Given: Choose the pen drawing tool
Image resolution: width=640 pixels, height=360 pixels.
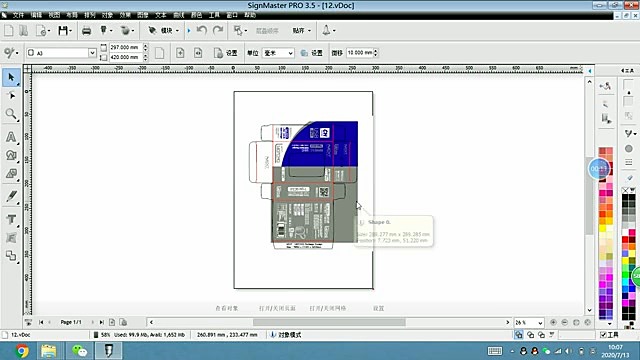Looking at the screenshot, I should (11, 196).
